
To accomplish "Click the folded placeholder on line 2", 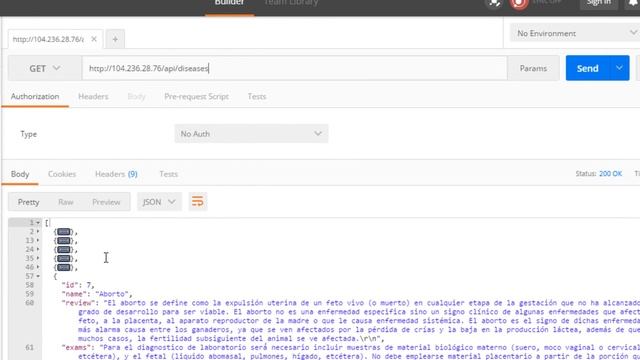I will (x=64, y=232).
